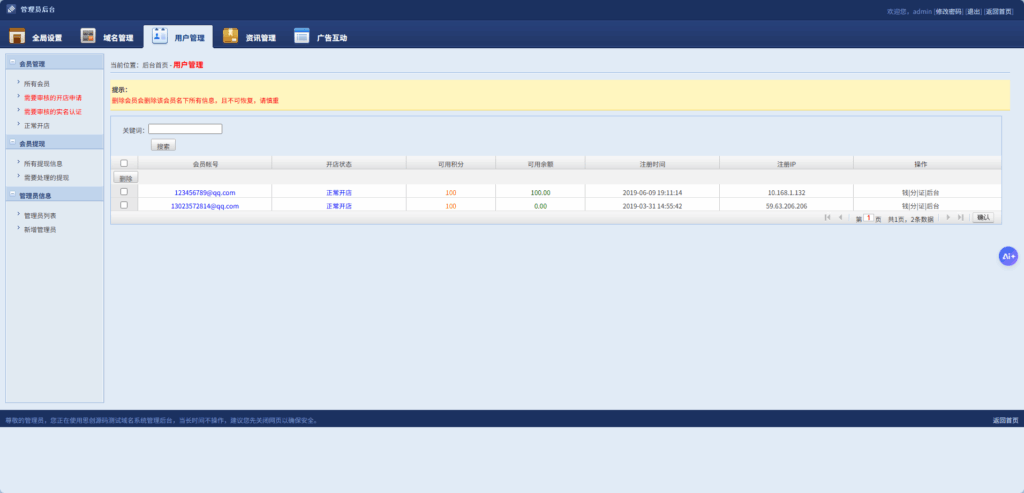This screenshot has width=1024, height=493.
Task: Click the 搜索 button
Action: click(163, 146)
